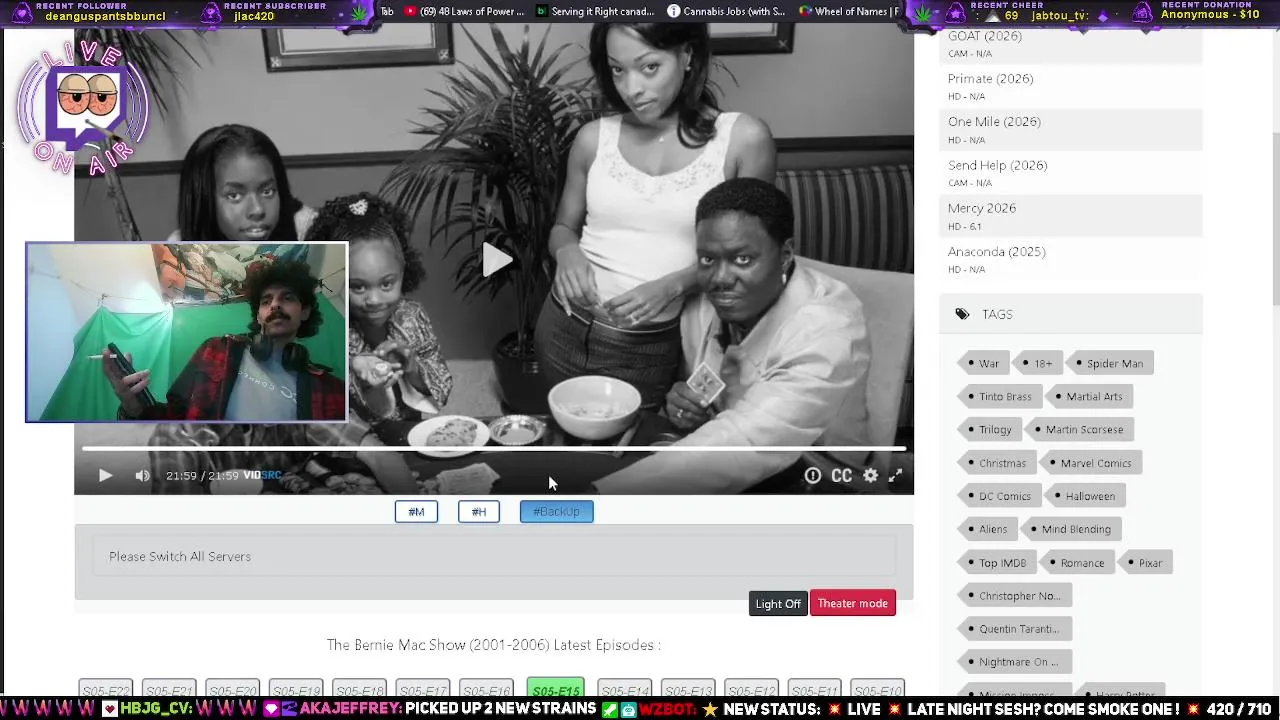The image size is (1280, 720).
Task: Select the DC Comics tag
Action: pyautogui.click(x=999, y=496)
